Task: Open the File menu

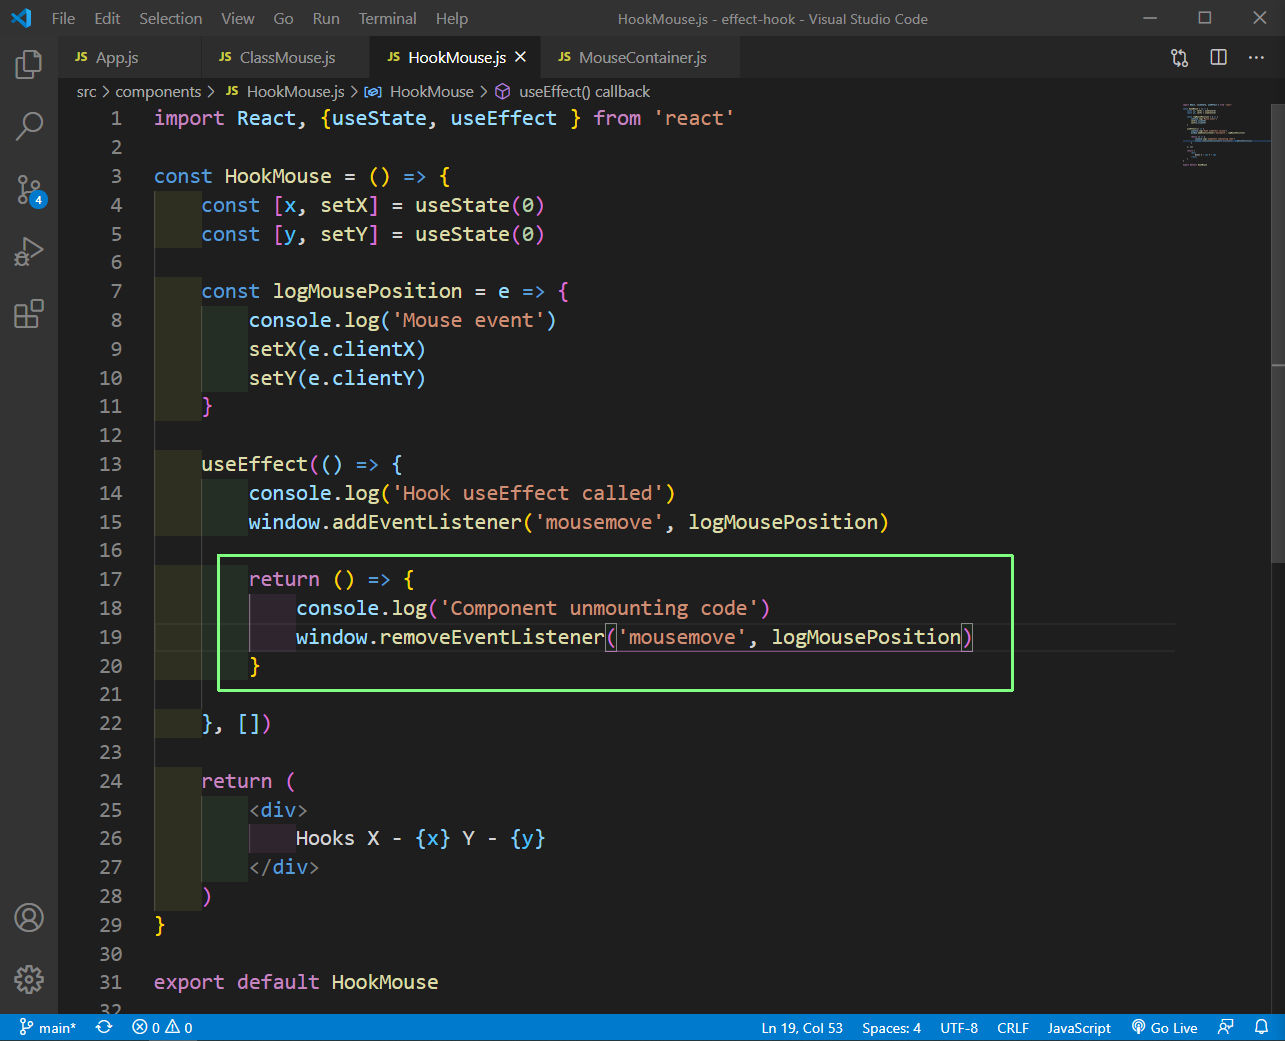Action: [x=63, y=18]
